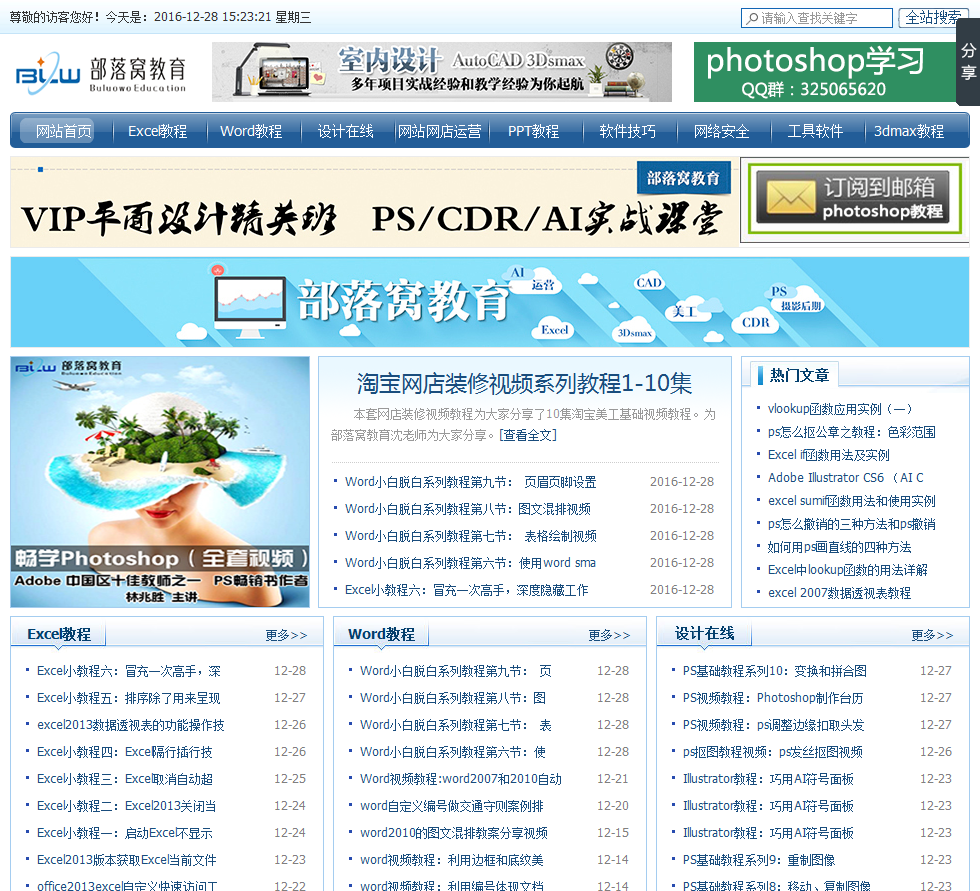Open the 室内设计 AutoCAD 3Dsmax banner
The image size is (980, 891).
(442, 72)
